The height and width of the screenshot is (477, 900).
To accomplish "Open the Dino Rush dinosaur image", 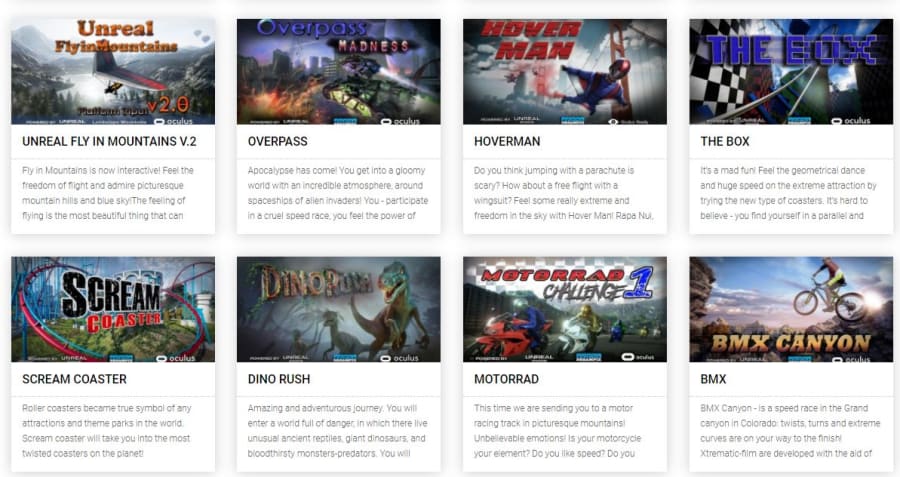I will (x=339, y=309).
